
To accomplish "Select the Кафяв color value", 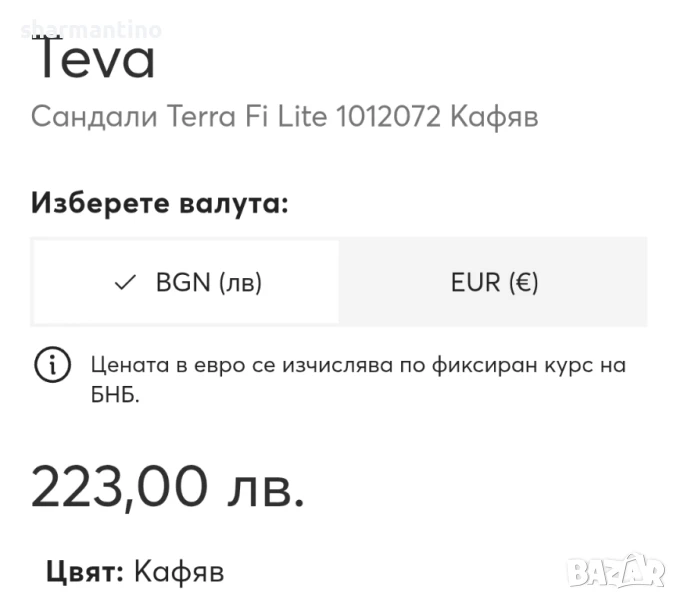I will [179, 572].
